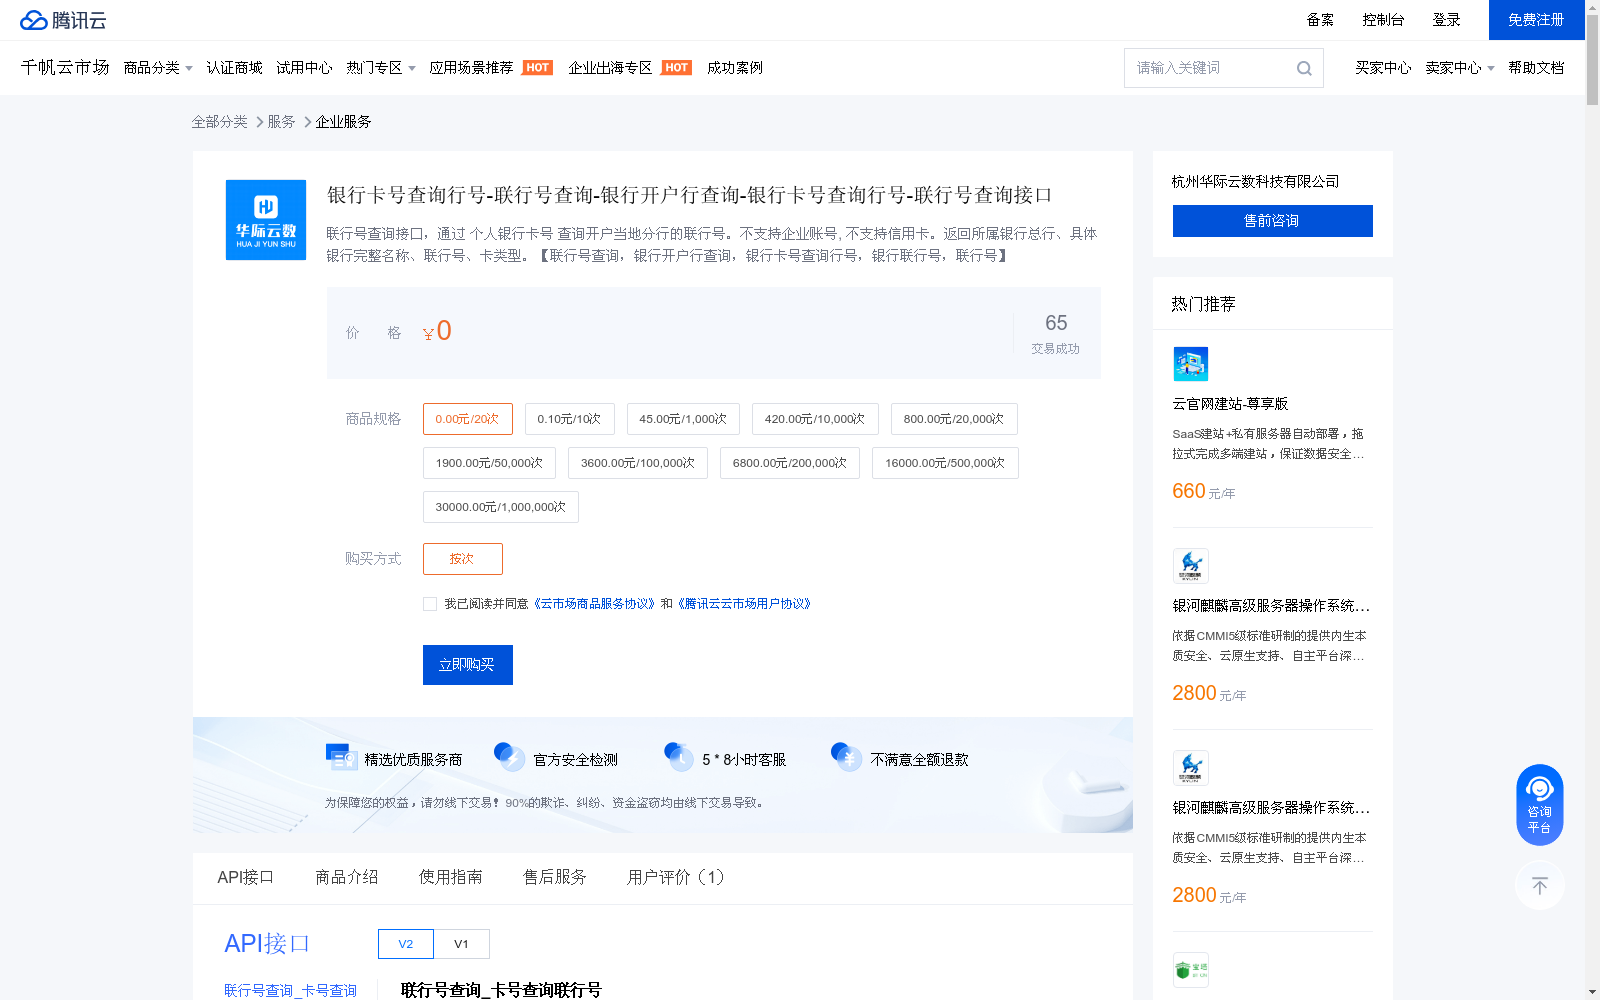Open 应用场景推荐 in navigation
Screen dimensions: 1600x1000
point(471,68)
